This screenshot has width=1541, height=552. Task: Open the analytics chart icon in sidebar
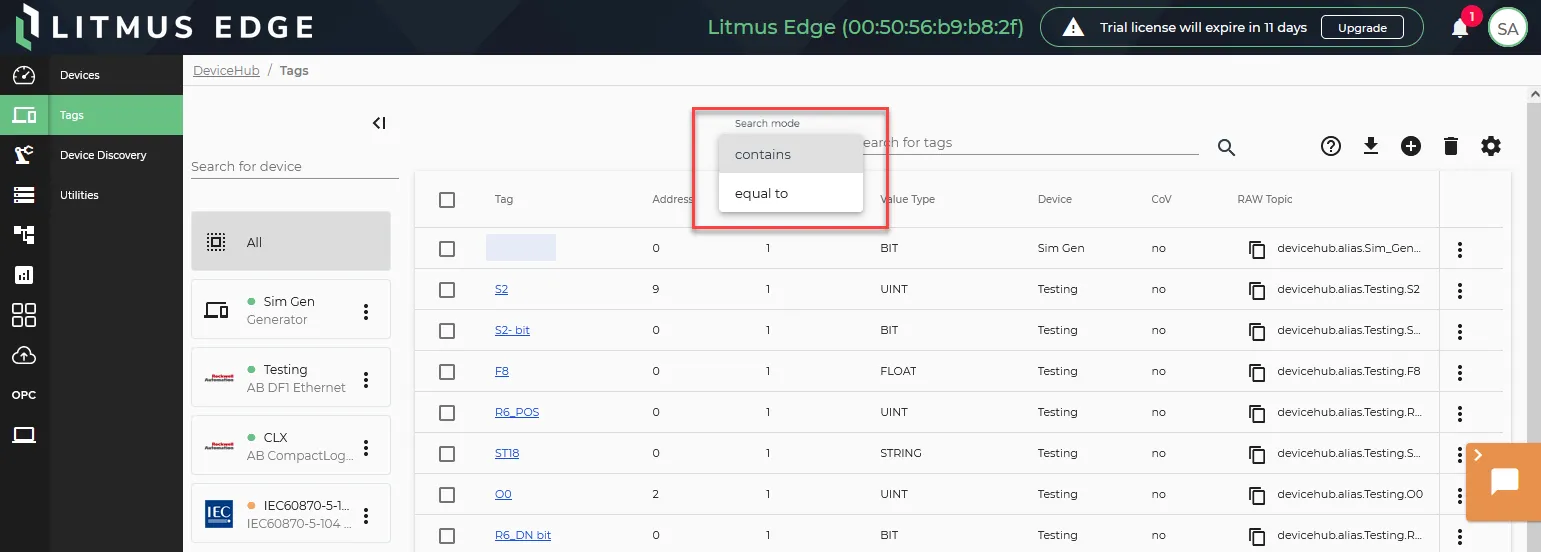24,275
